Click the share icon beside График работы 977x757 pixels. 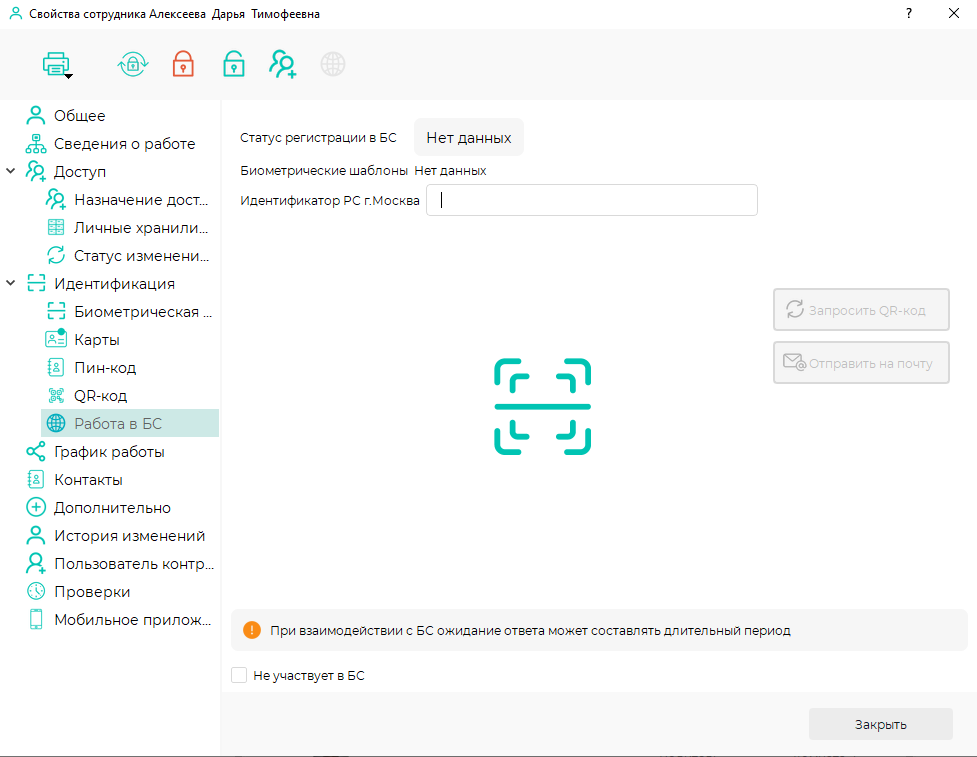[36, 451]
